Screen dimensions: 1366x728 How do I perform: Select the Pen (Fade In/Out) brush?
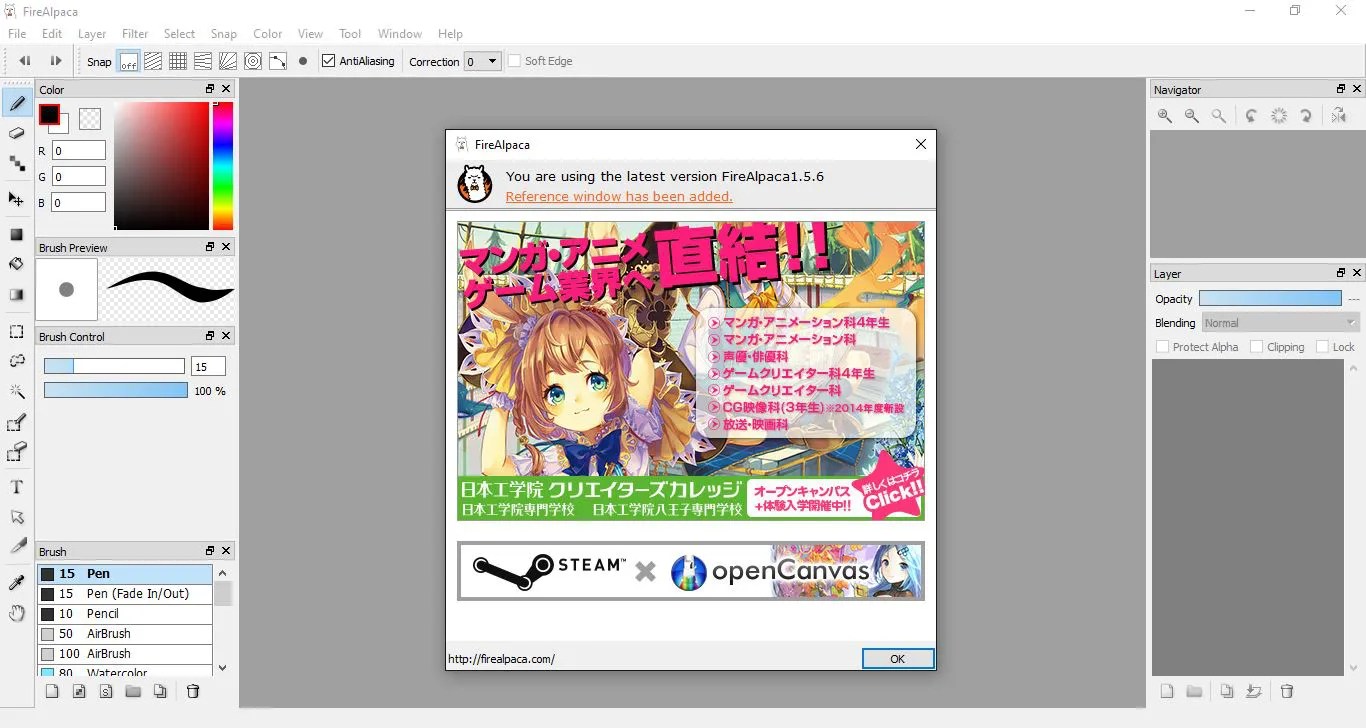125,594
